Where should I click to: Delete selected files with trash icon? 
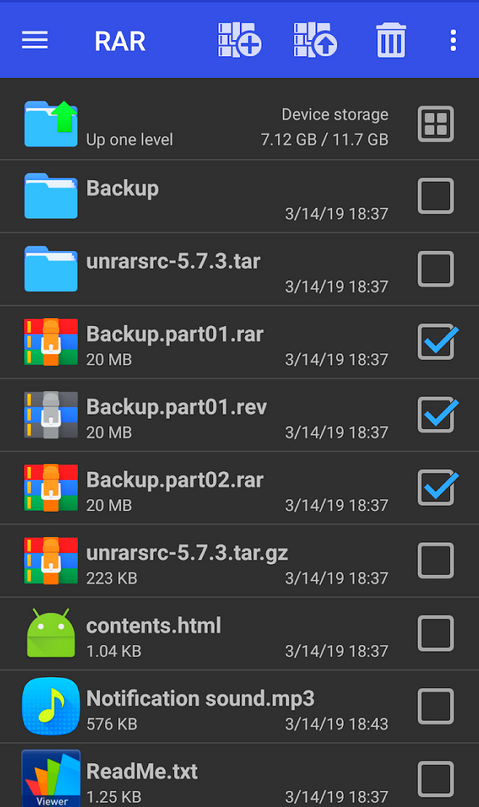(391, 40)
